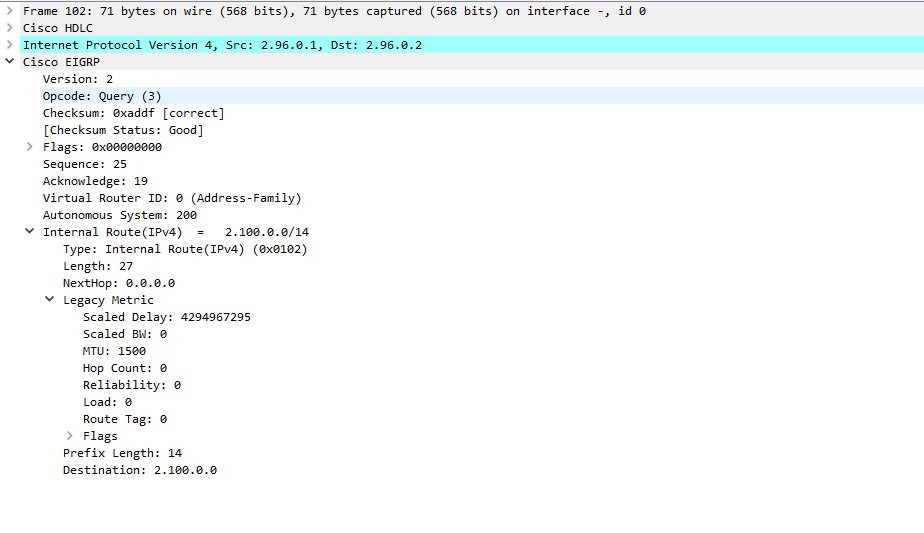Click the Version: 2 field

coord(78,79)
